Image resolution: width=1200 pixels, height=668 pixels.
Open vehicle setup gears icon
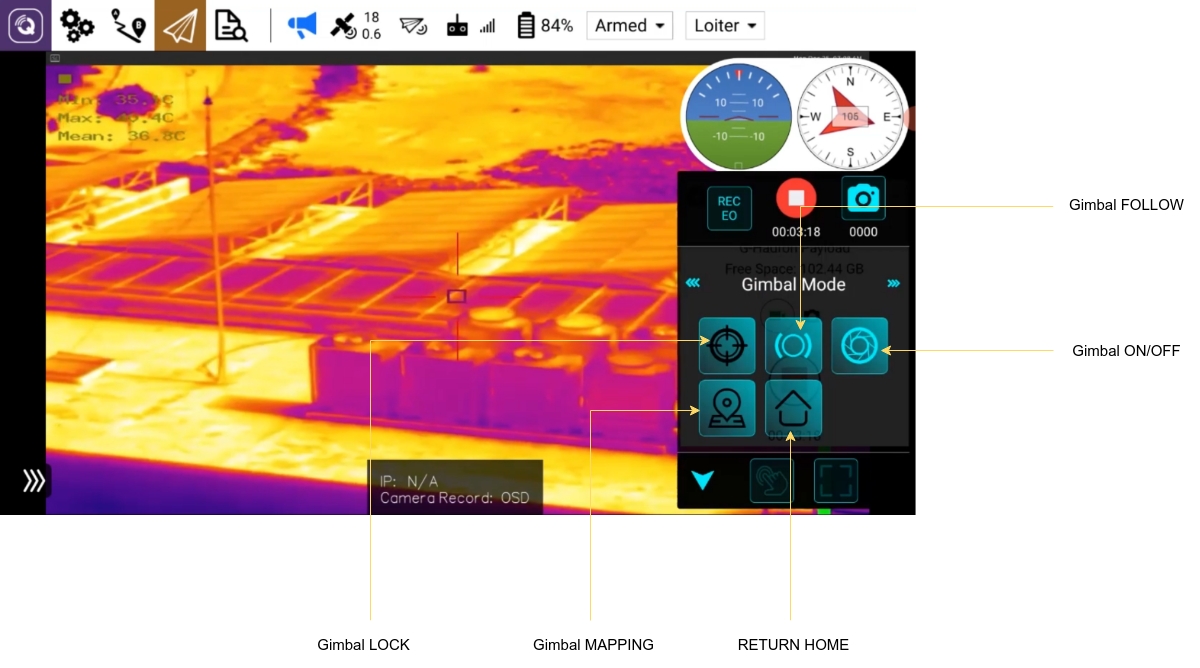77,26
